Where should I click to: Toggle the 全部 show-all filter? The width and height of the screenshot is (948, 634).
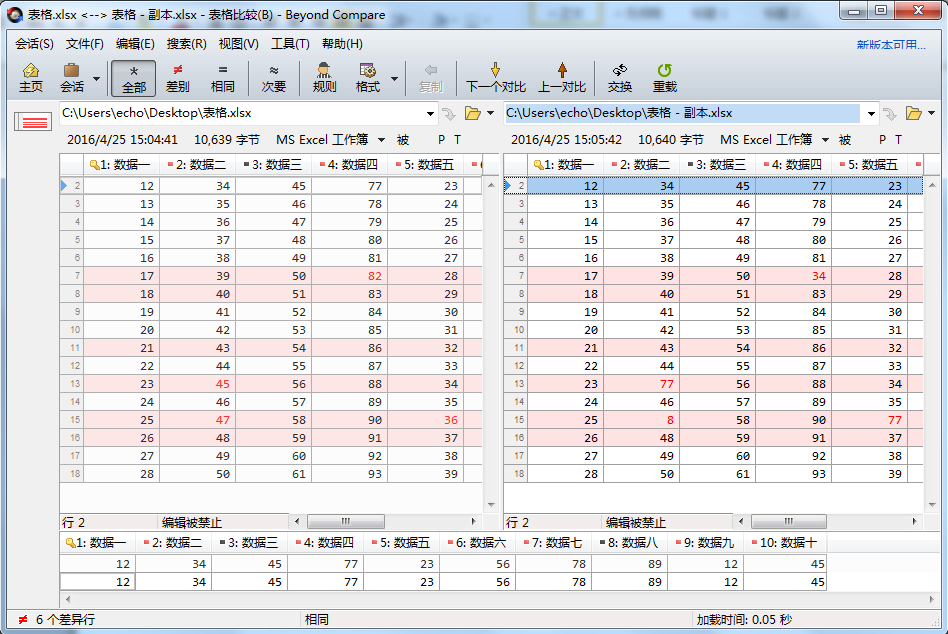[x=134, y=77]
